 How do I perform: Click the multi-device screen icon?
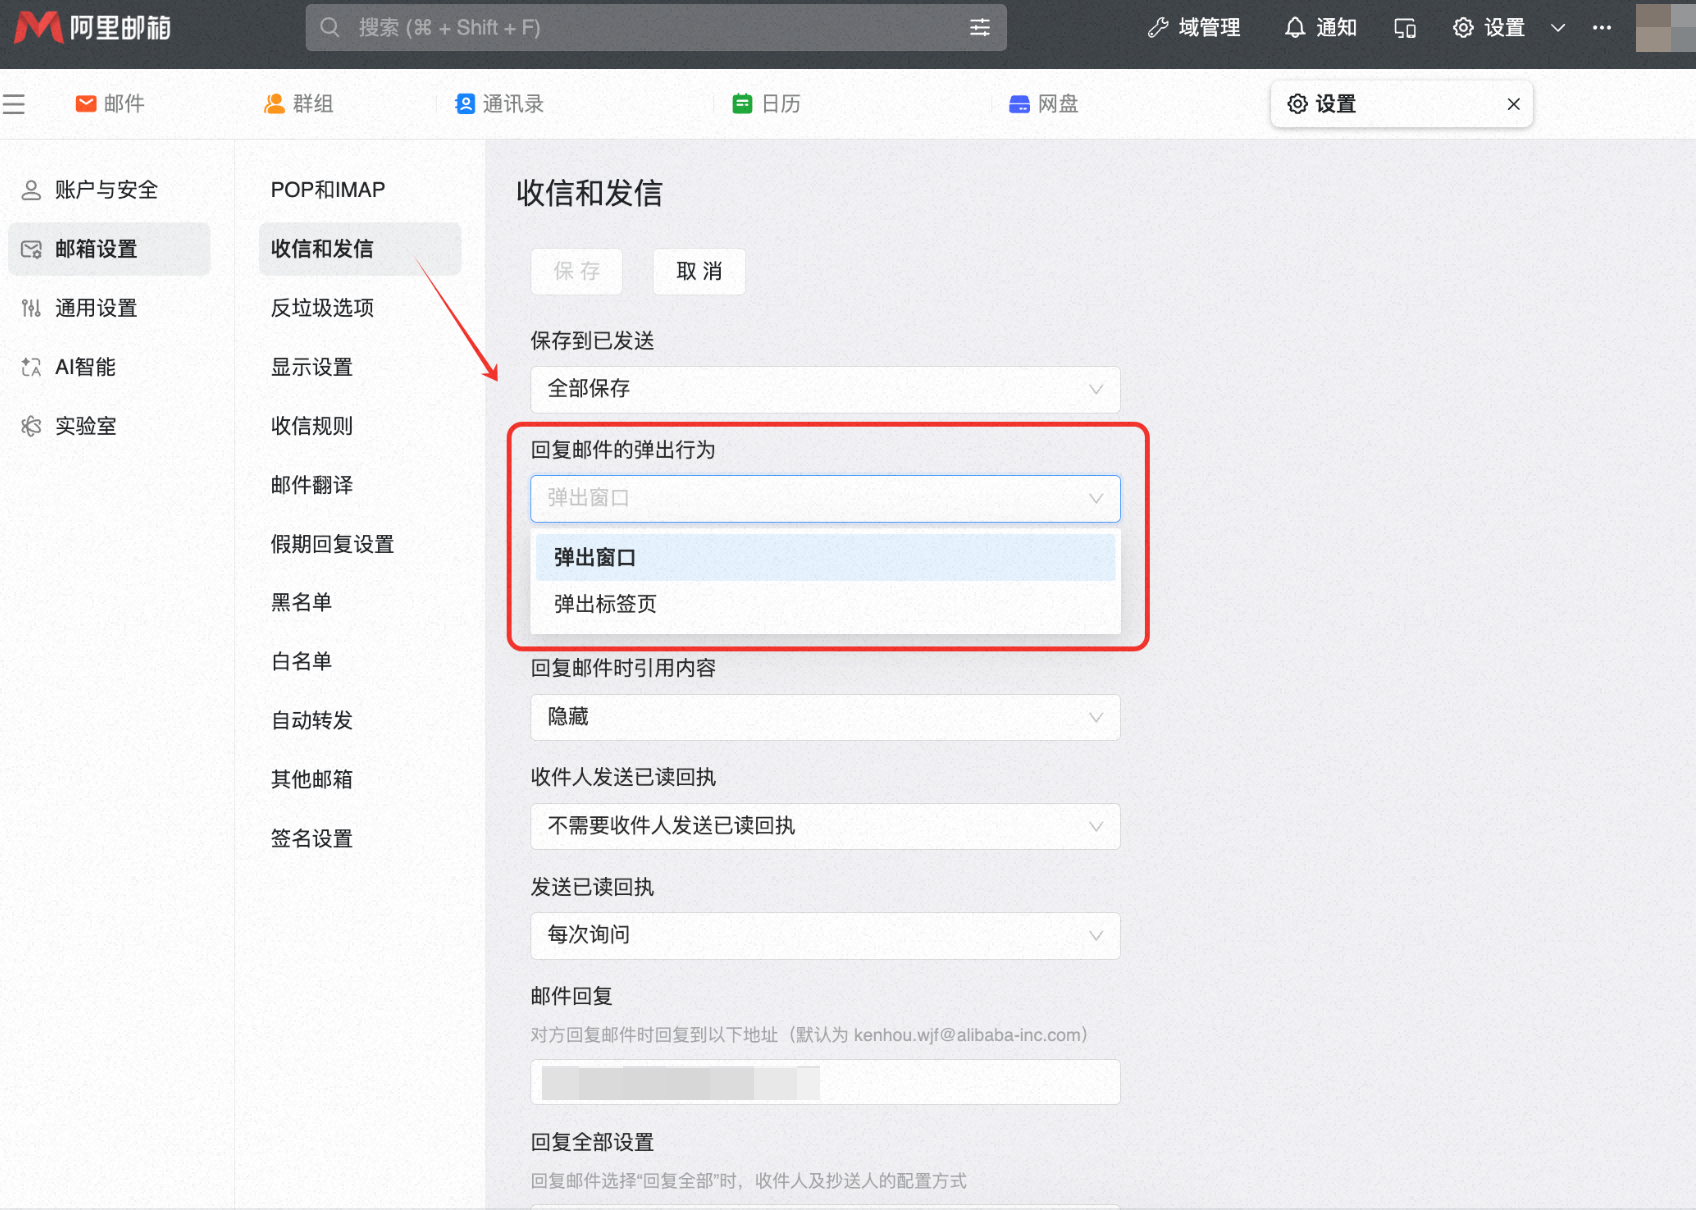(1405, 27)
